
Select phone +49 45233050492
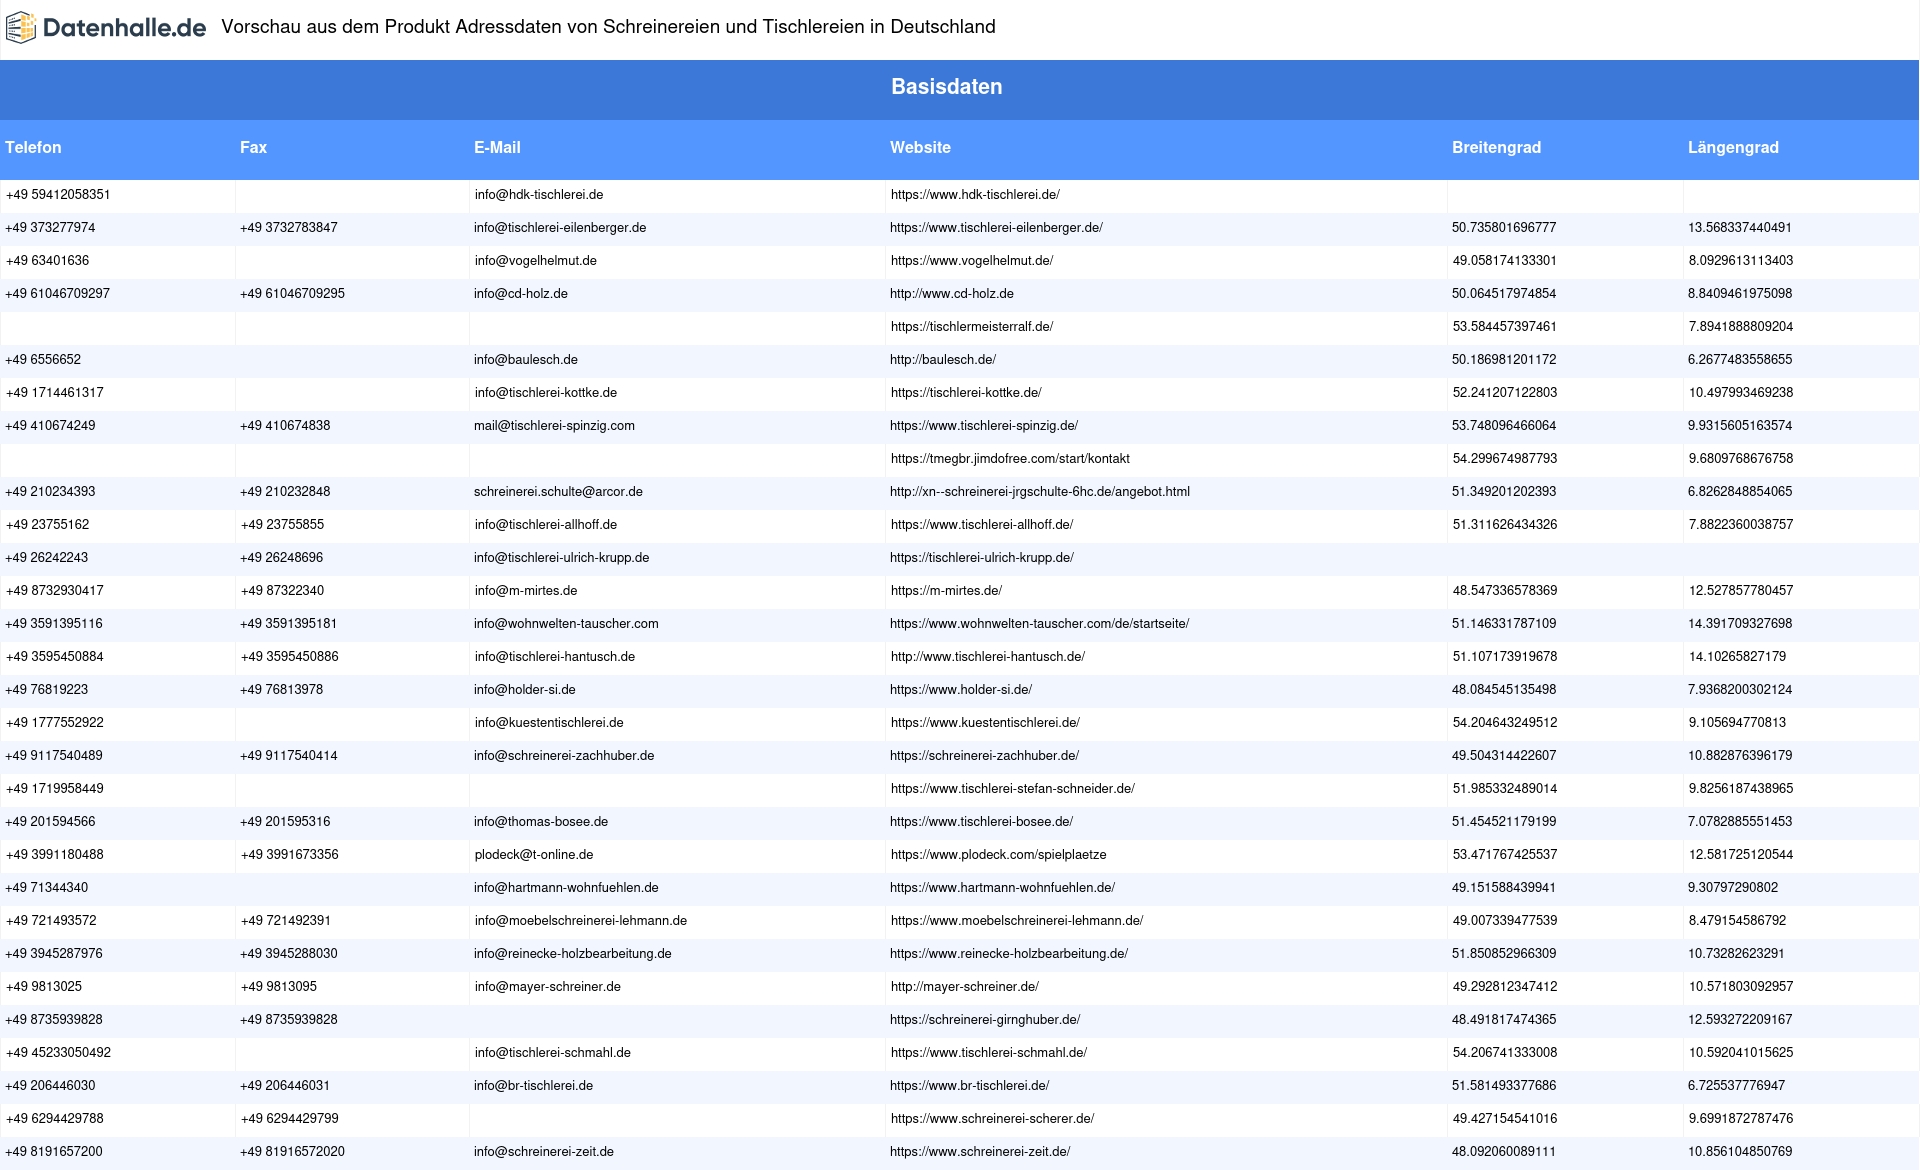click(x=58, y=1053)
